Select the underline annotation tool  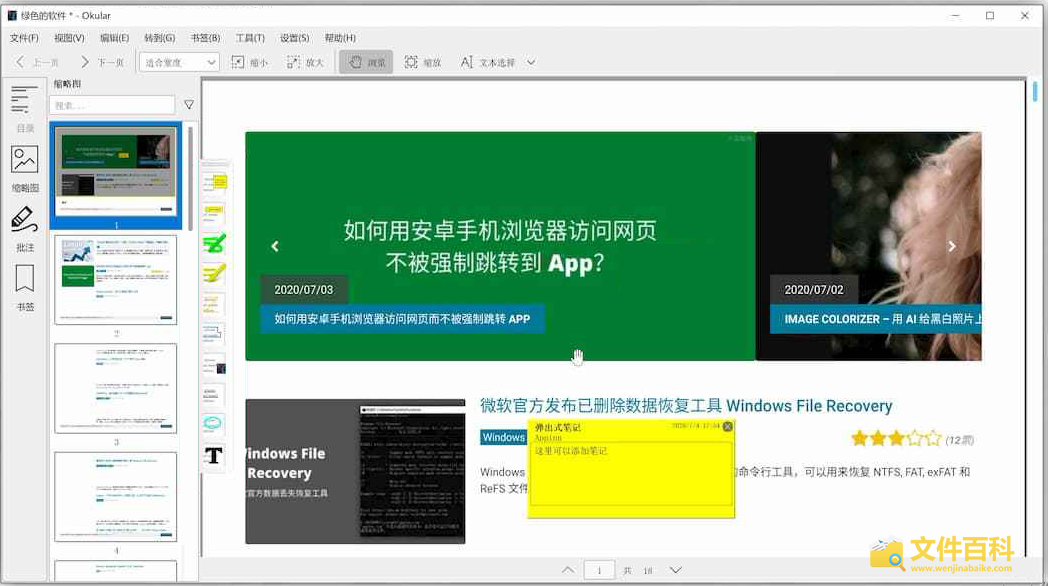tap(214, 394)
